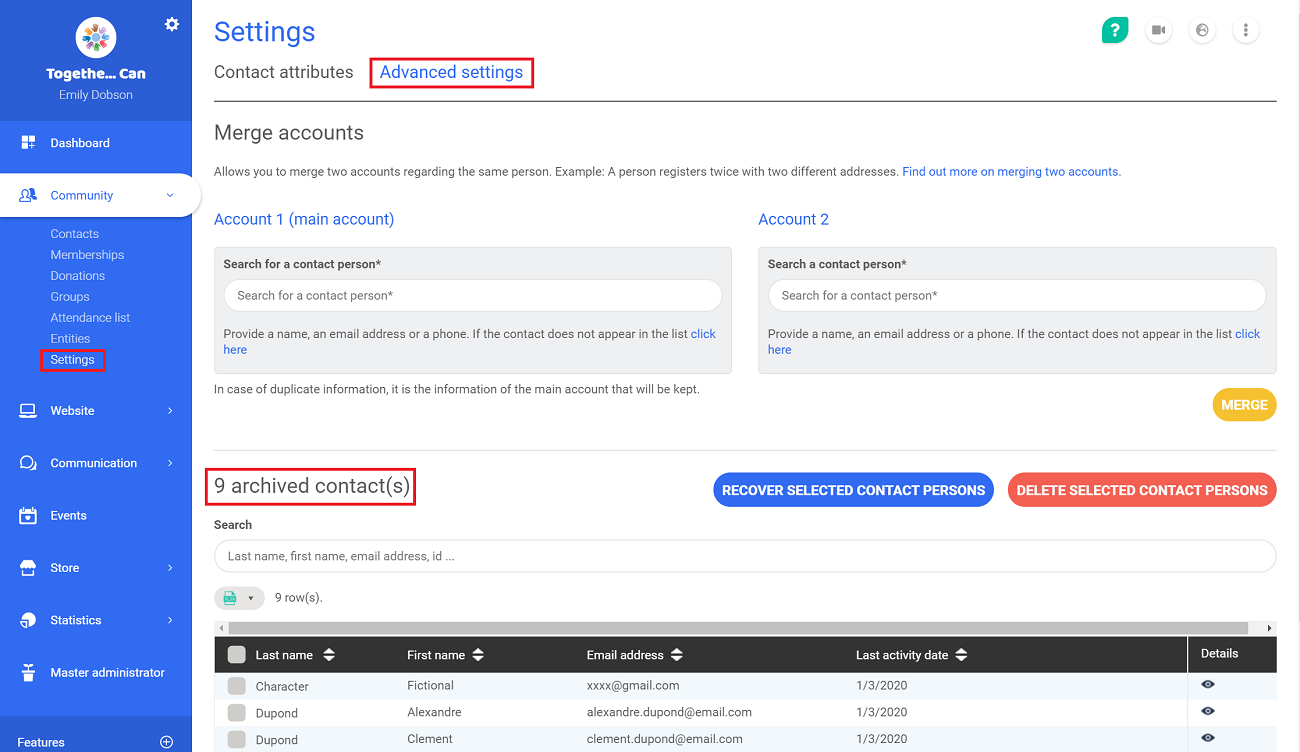This screenshot has height=752, width=1300.
Task: Open Entities in Community submenu
Action: (70, 339)
